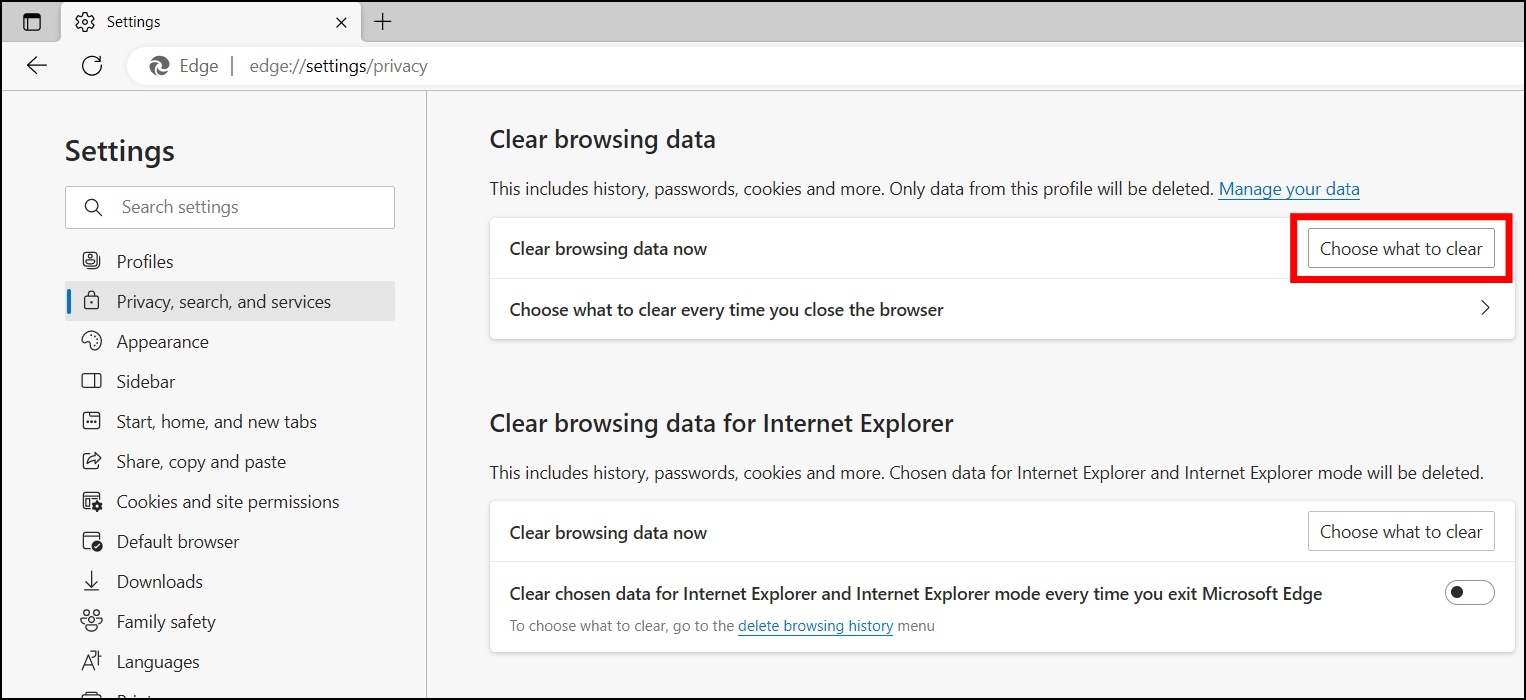
Task: Open the Manage your data link
Action: tap(1289, 189)
